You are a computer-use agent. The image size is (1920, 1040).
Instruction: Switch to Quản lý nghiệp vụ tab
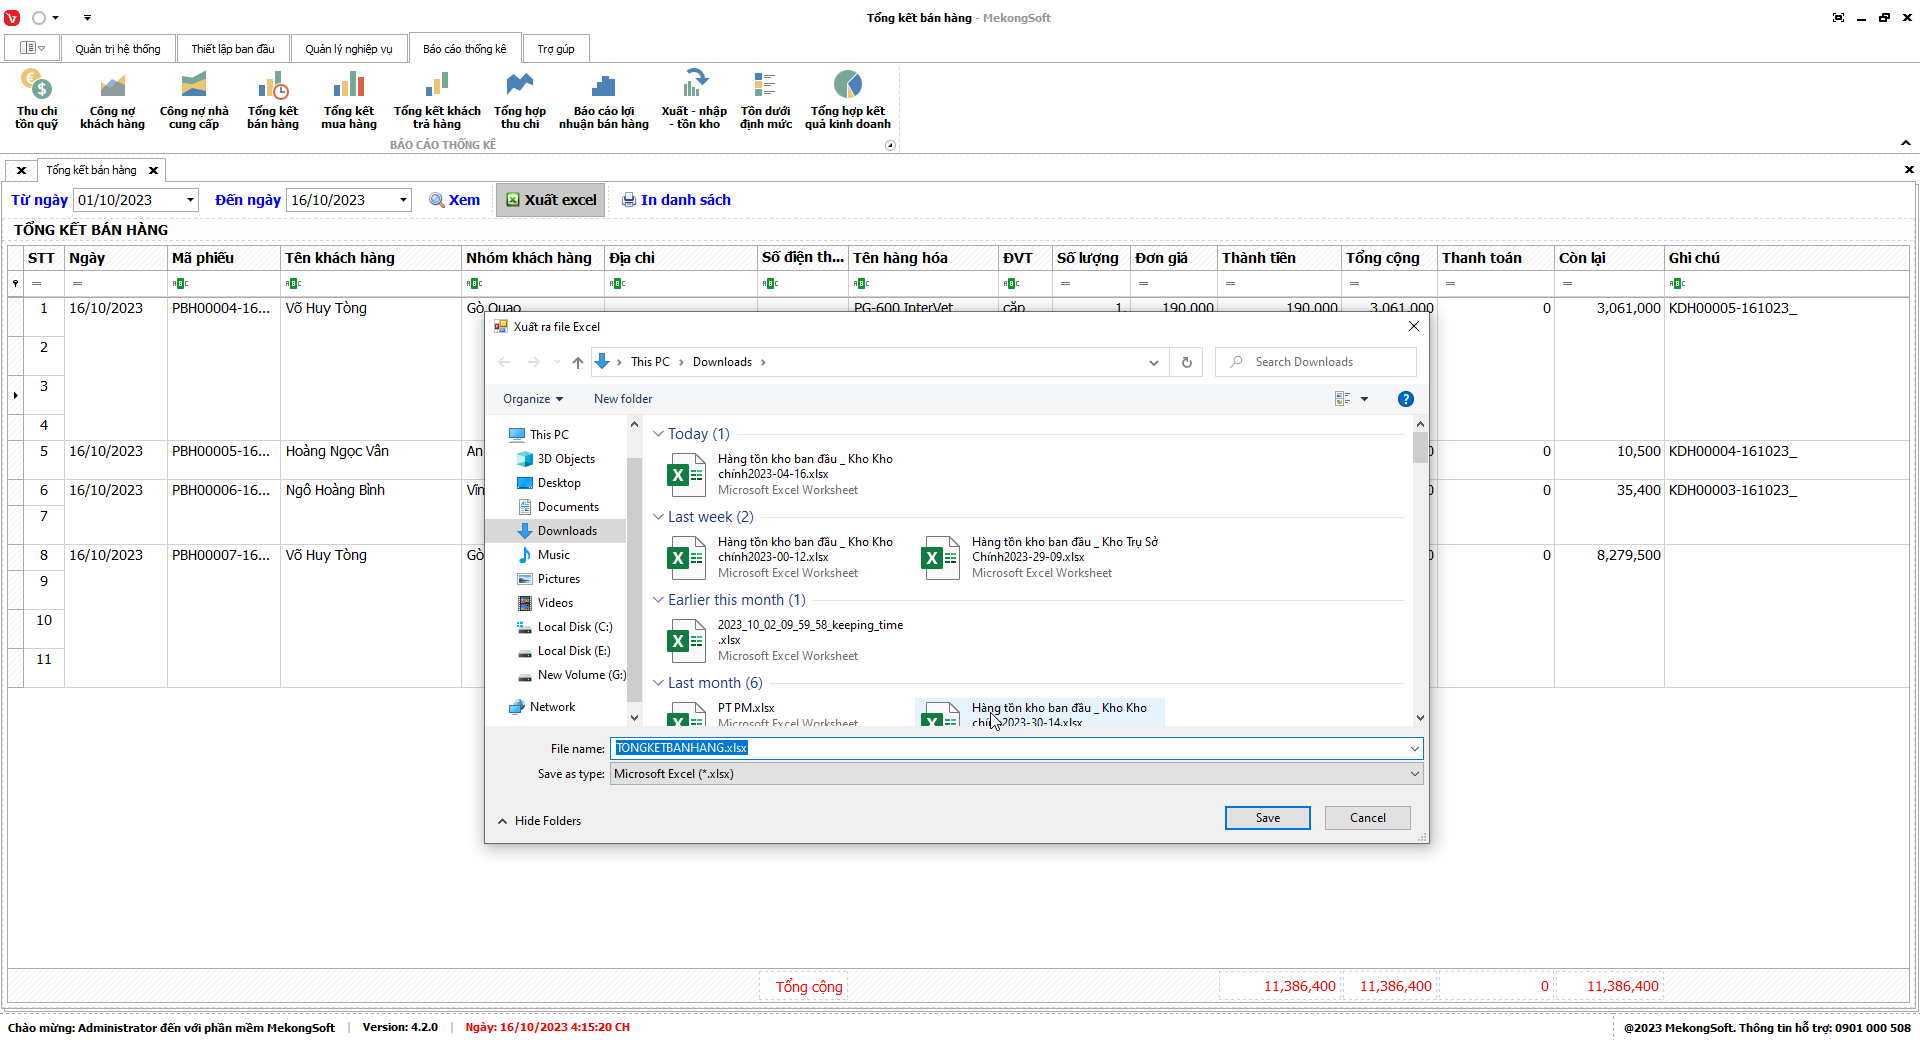pyautogui.click(x=348, y=49)
